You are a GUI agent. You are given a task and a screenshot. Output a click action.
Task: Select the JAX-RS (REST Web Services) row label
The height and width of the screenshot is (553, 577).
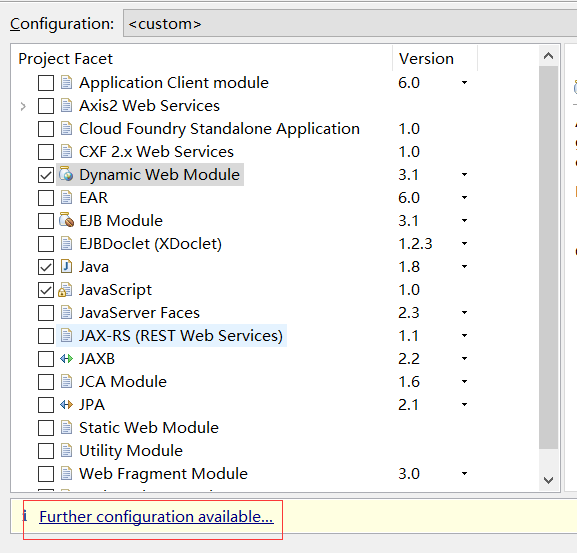click(181, 336)
